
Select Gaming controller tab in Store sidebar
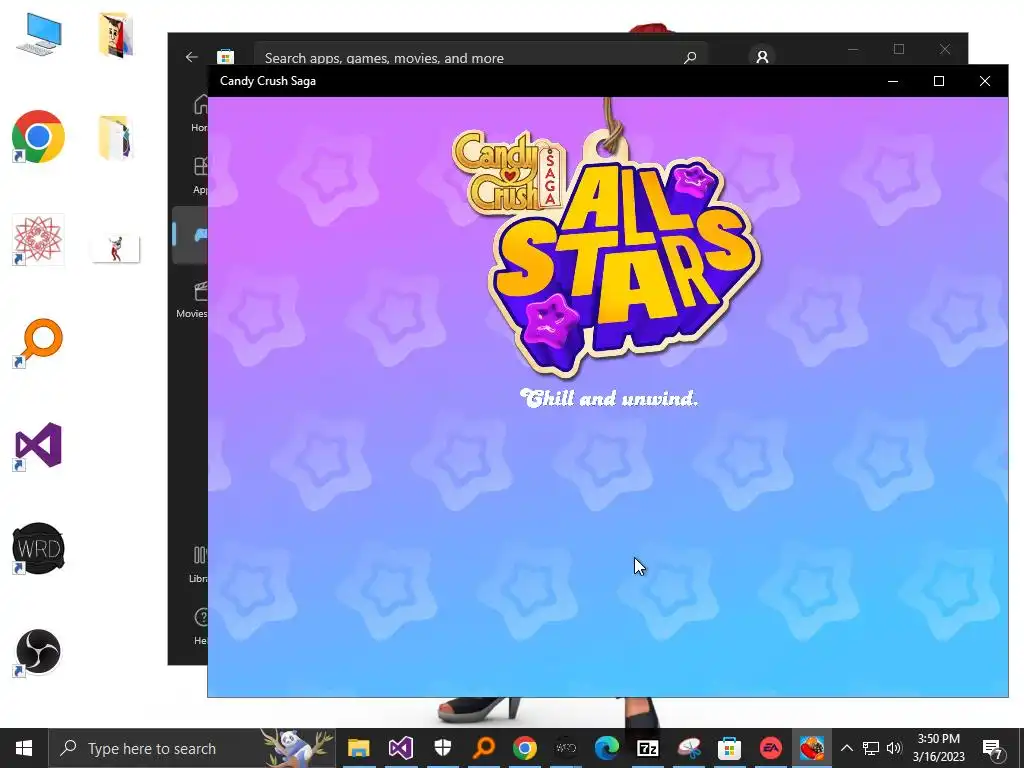click(x=191, y=235)
